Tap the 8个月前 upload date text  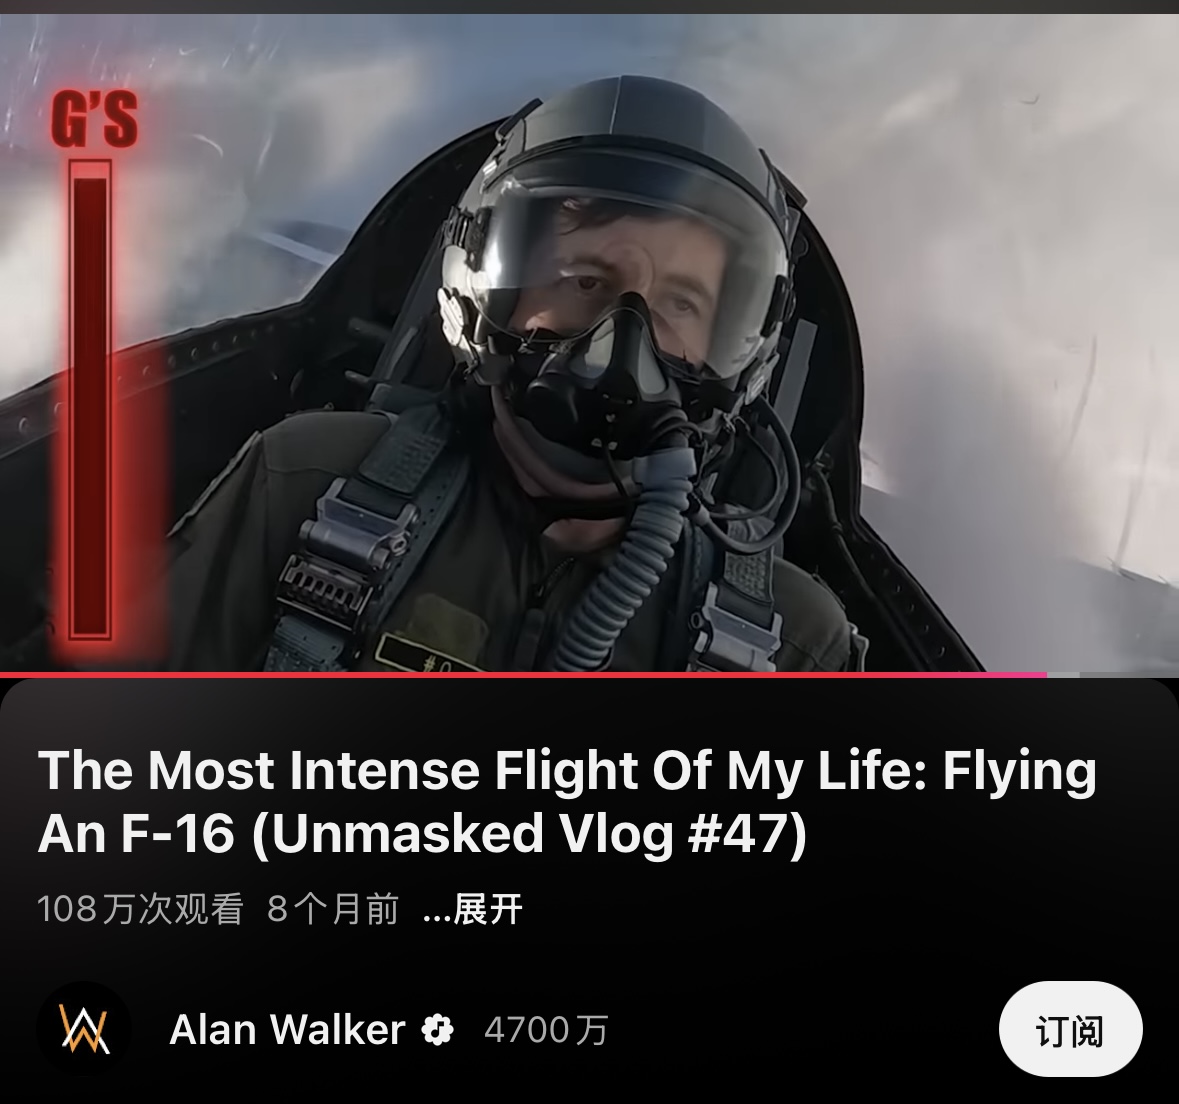pyautogui.click(x=333, y=909)
